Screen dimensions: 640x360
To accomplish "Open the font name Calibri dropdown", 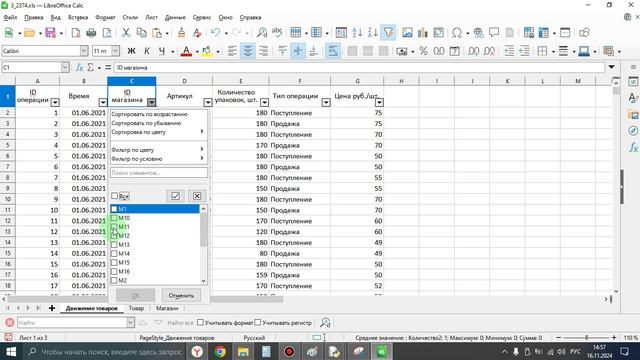I will pos(84,51).
